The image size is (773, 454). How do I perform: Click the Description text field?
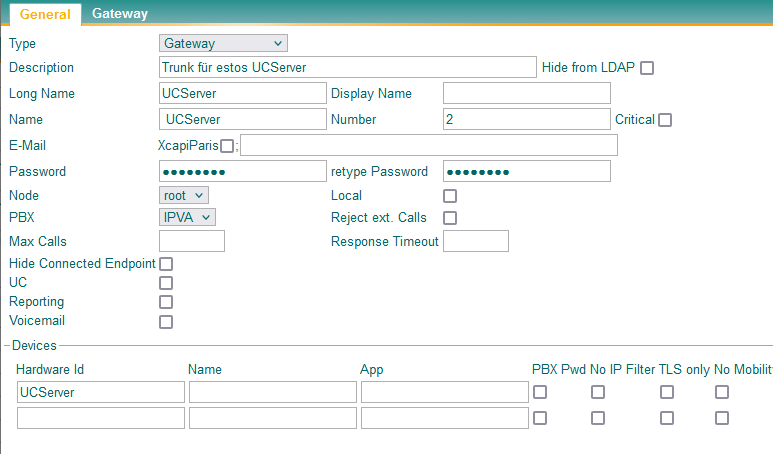pyautogui.click(x=348, y=67)
